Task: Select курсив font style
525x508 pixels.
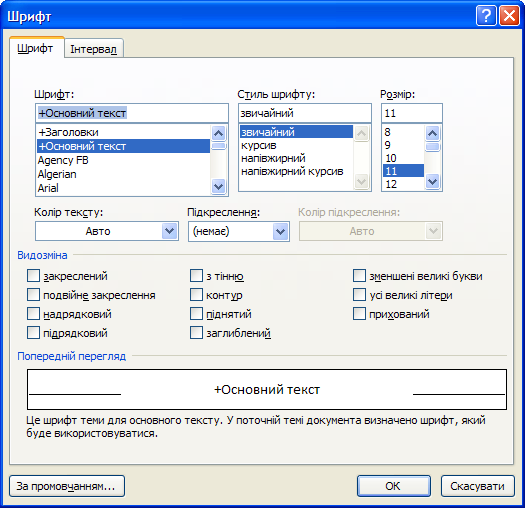Action: pos(296,145)
